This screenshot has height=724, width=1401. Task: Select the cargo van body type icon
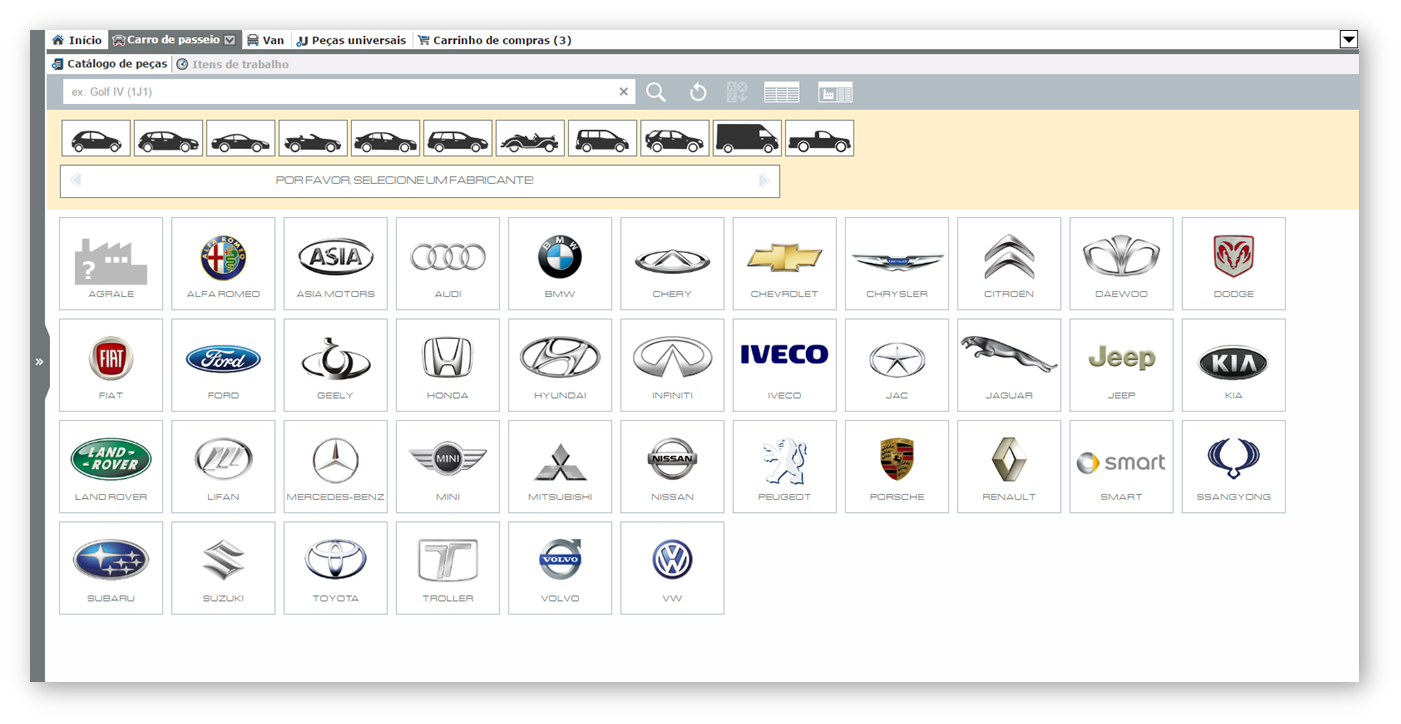pos(747,138)
